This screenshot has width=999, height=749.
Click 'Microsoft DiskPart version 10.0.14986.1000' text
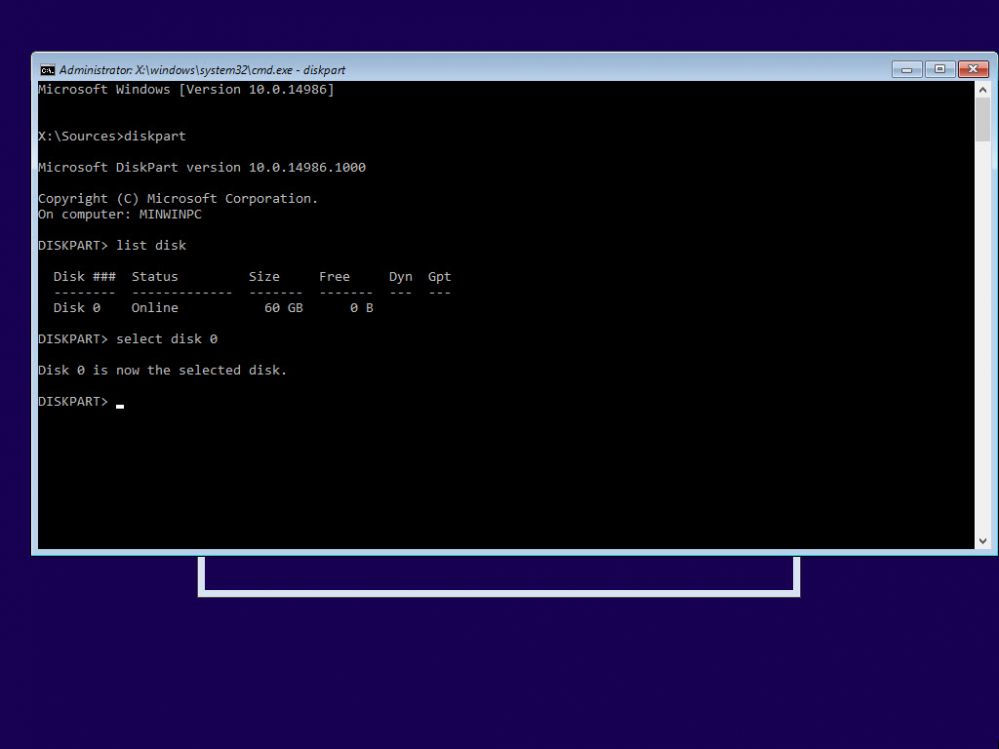click(202, 167)
